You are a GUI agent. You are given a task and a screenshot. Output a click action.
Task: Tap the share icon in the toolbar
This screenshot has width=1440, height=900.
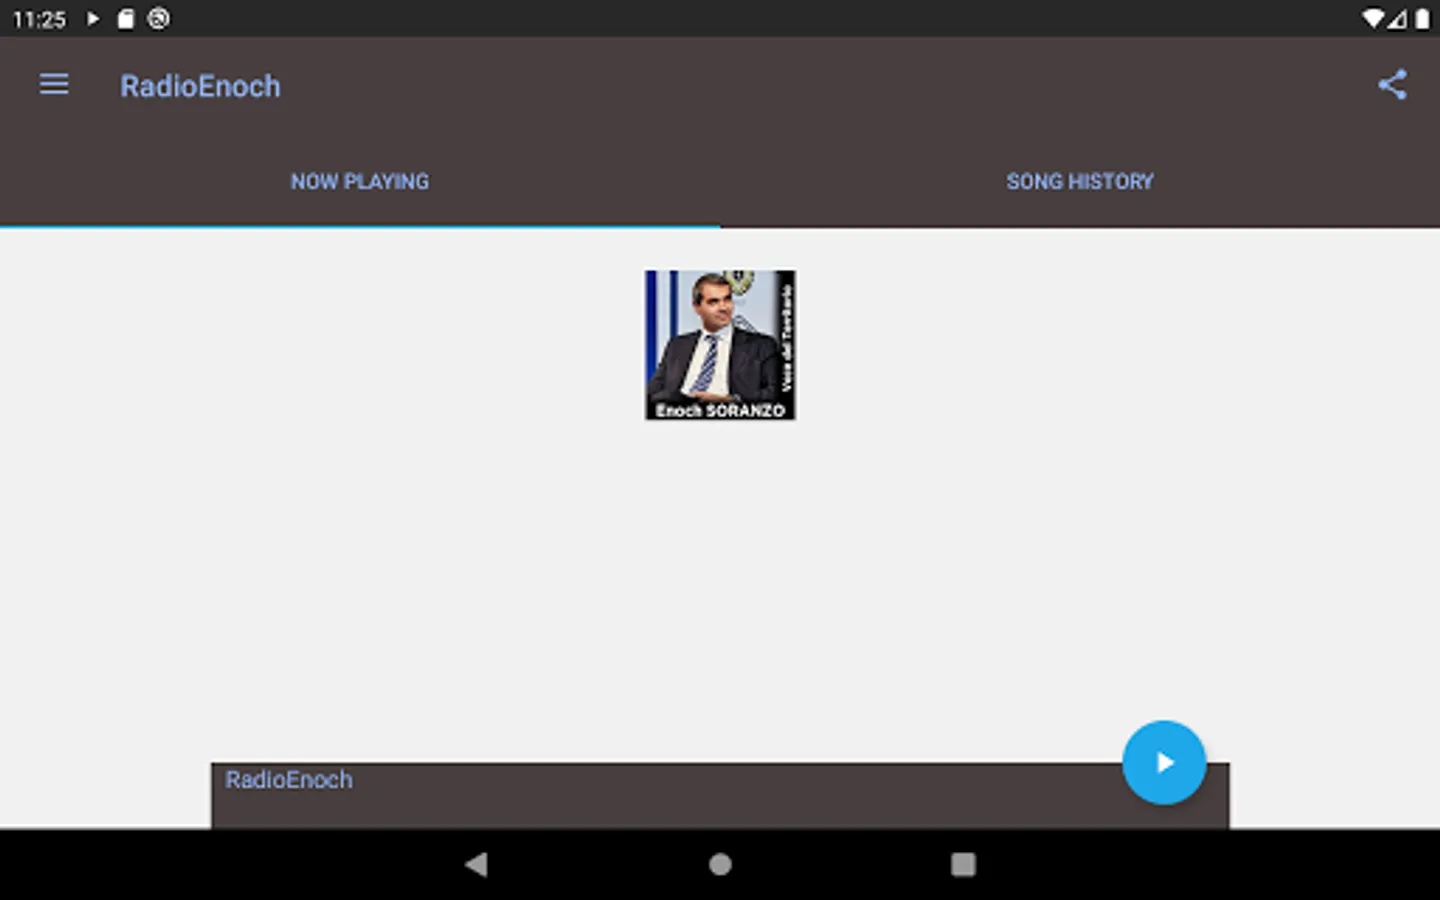tap(1392, 85)
